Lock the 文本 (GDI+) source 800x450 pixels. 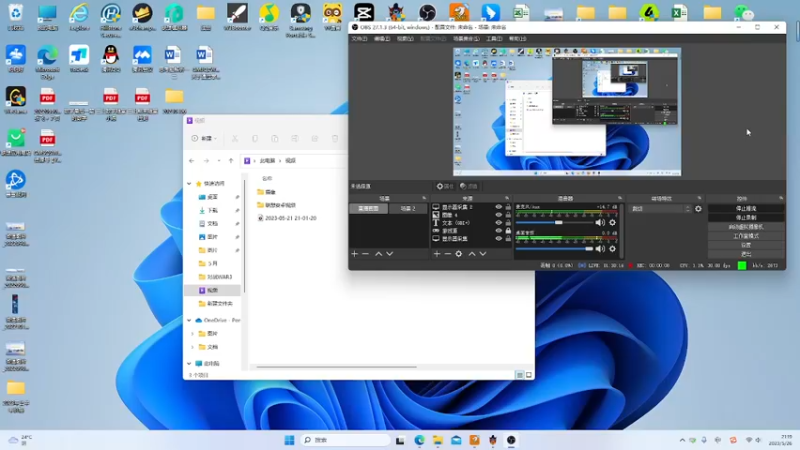tap(508, 222)
